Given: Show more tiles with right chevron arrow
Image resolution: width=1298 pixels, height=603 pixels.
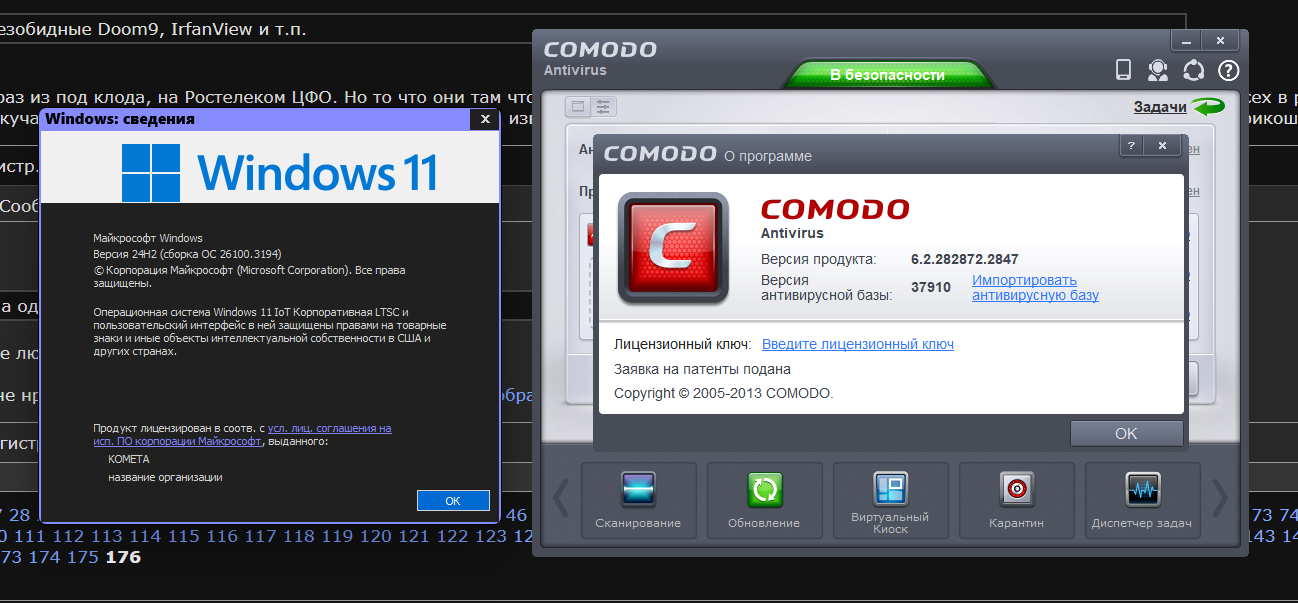Looking at the screenshot, I should click(1219, 496).
